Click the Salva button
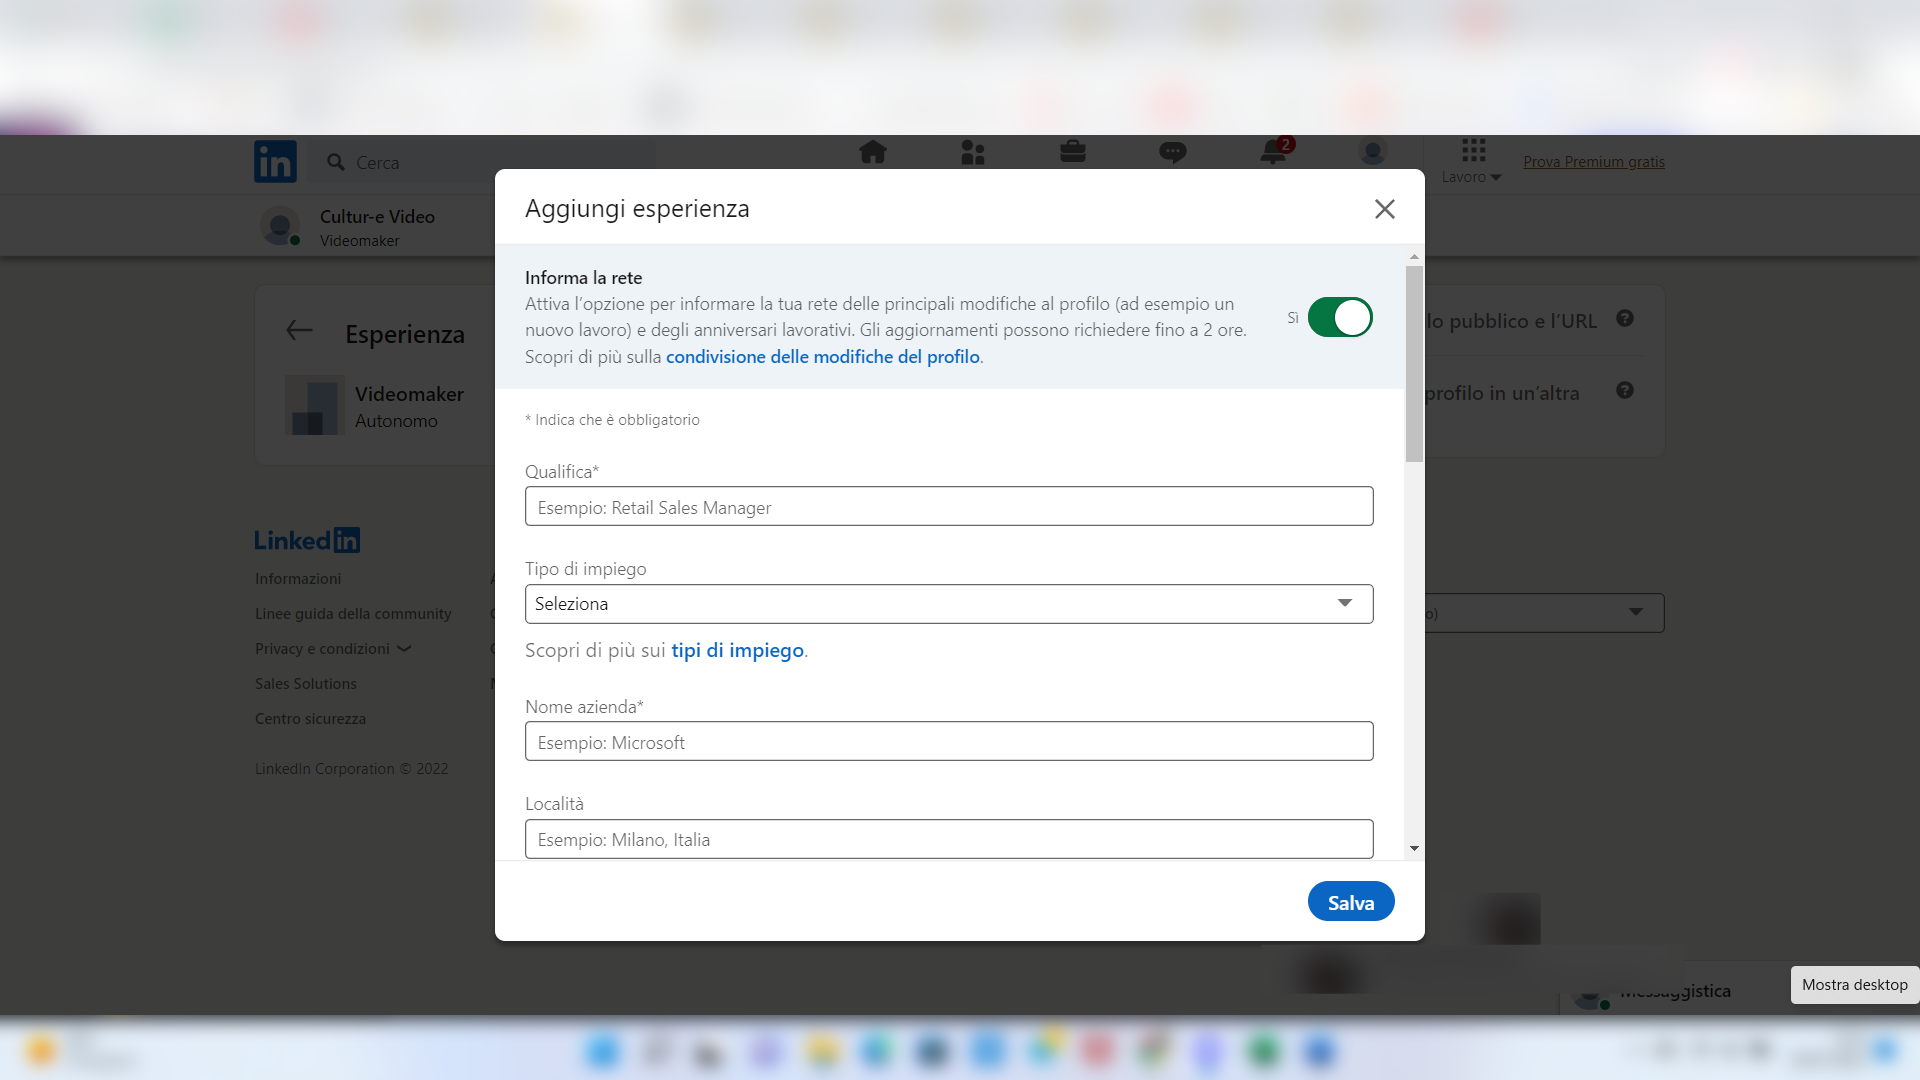This screenshot has height=1080, width=1920. pos(1350,902)
